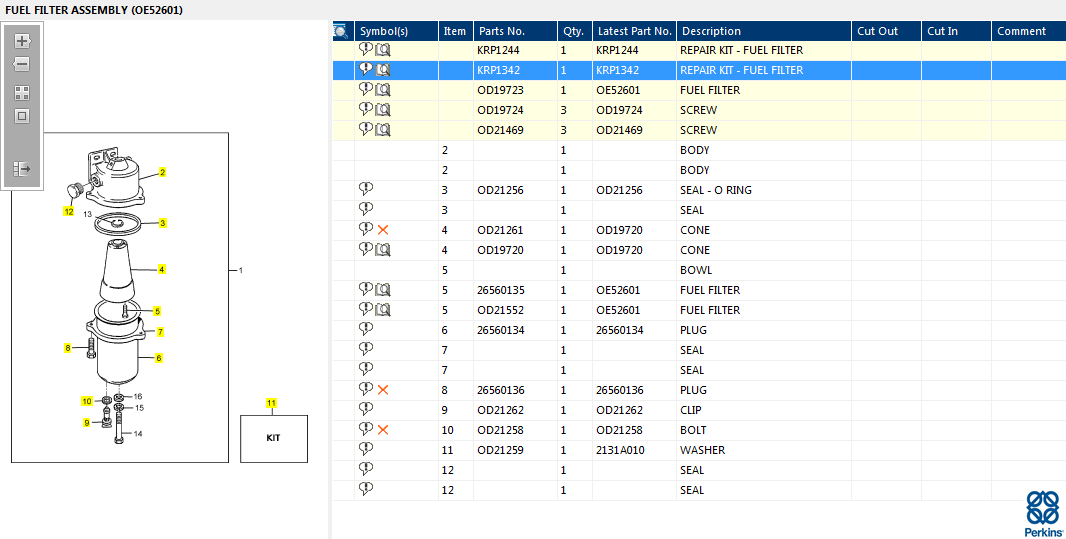
Task: Zoom out the diagram with minus icon
Action: [x=22, y=65]
